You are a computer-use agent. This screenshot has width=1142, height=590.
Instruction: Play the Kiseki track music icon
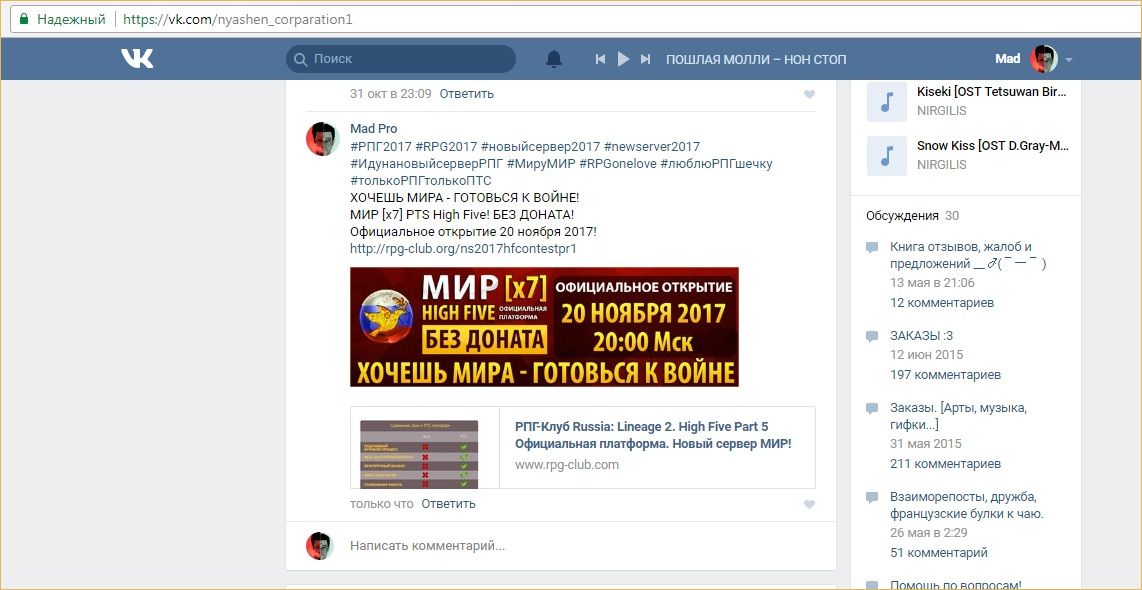[886, 101]
